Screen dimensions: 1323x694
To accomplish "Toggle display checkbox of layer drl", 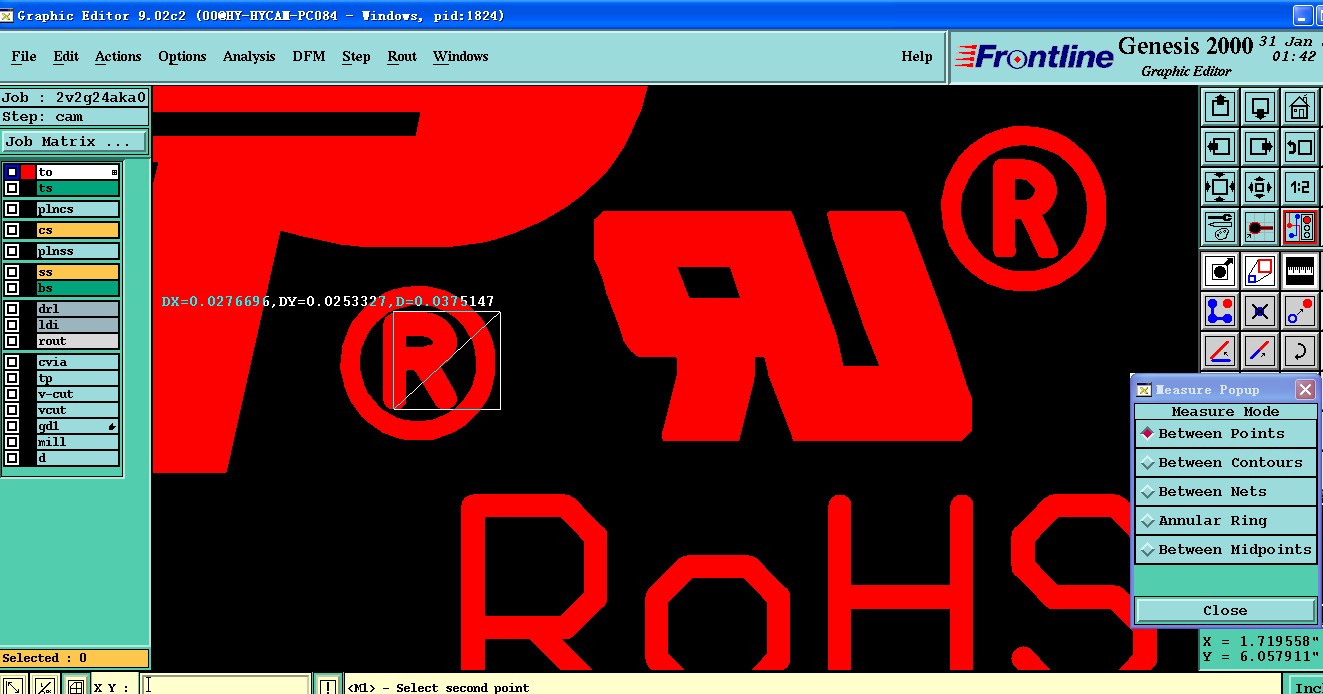I will pyautogui.click(x=11, y=309).
